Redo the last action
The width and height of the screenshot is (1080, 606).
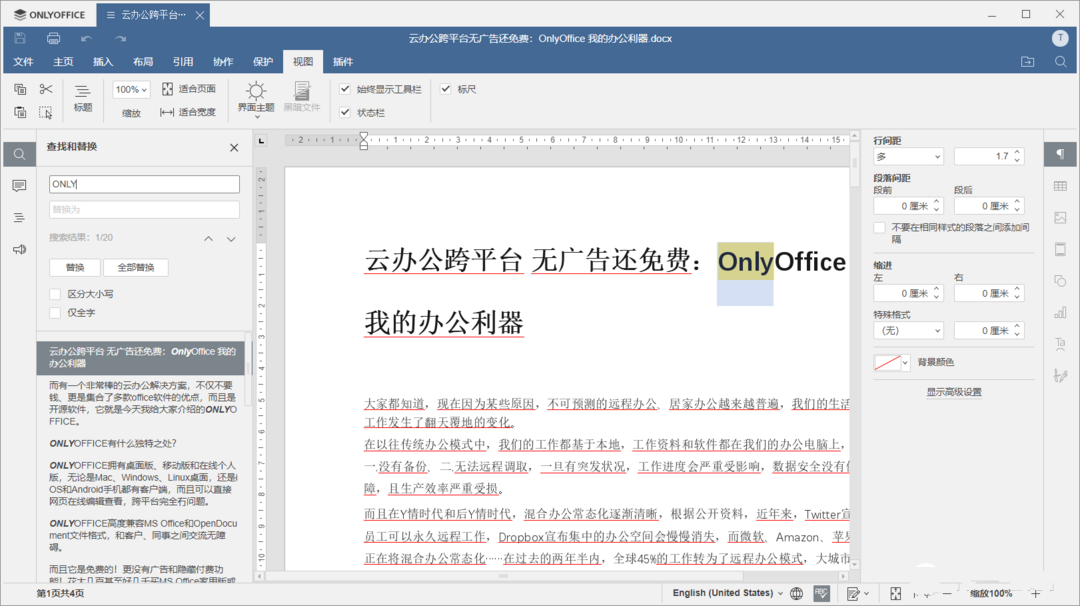point(121,39)
